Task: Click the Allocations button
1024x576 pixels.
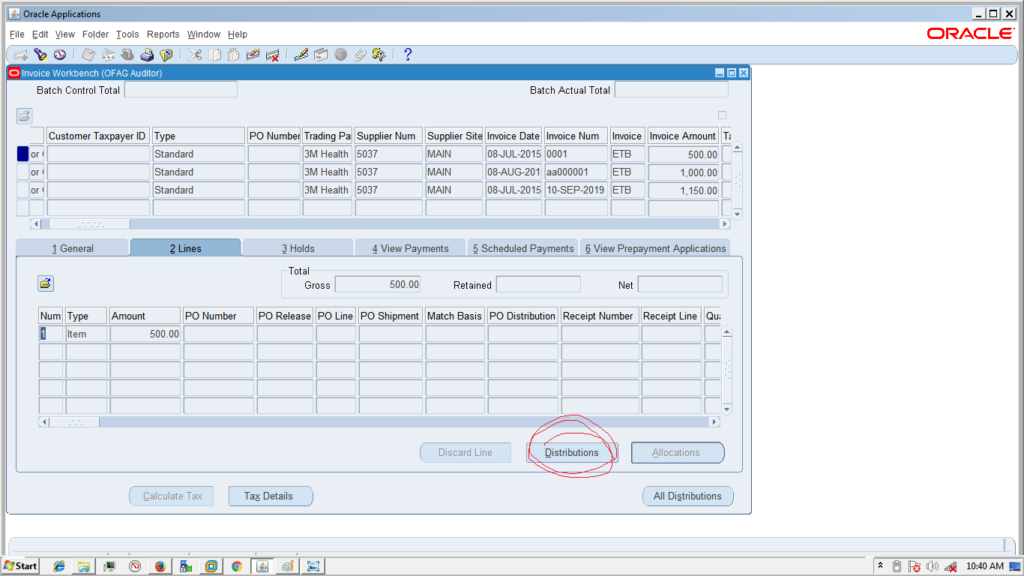Action: (677, 453)
